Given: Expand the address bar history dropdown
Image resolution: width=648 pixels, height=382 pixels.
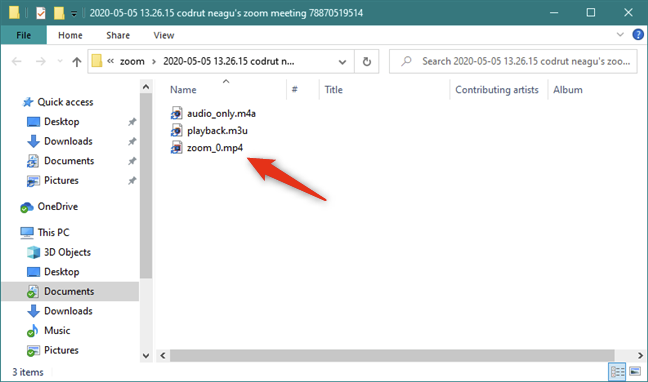Looking at the screenshot, I should [342, 62].
